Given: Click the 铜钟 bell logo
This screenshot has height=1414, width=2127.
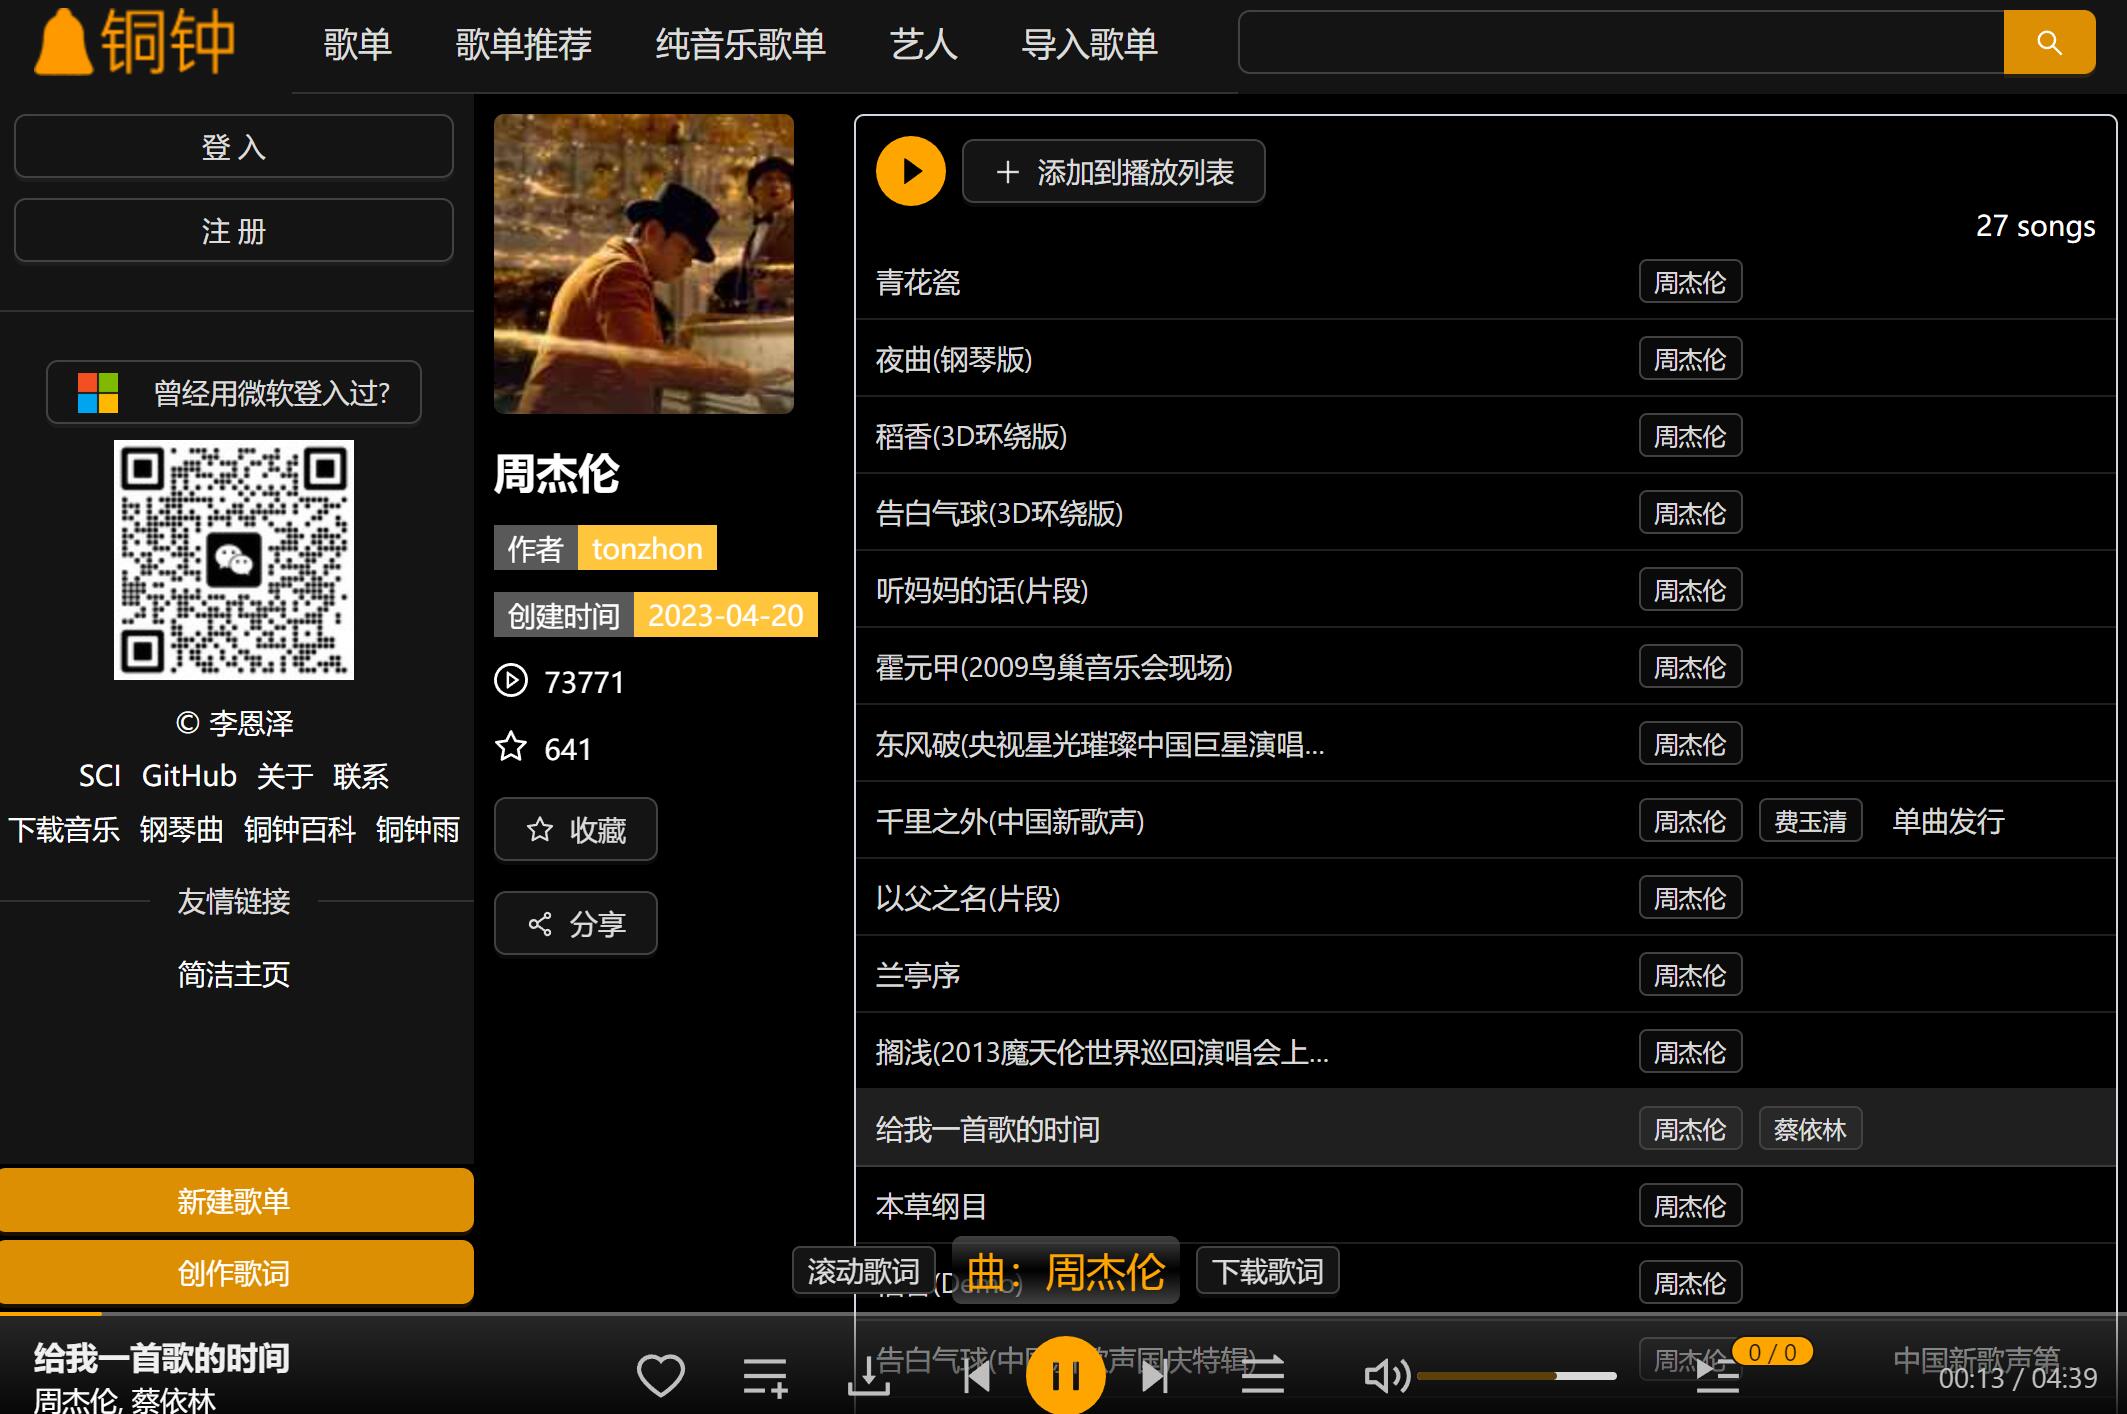Looking at the screenshot, I should pyautogui.click(x=134, y=42).
